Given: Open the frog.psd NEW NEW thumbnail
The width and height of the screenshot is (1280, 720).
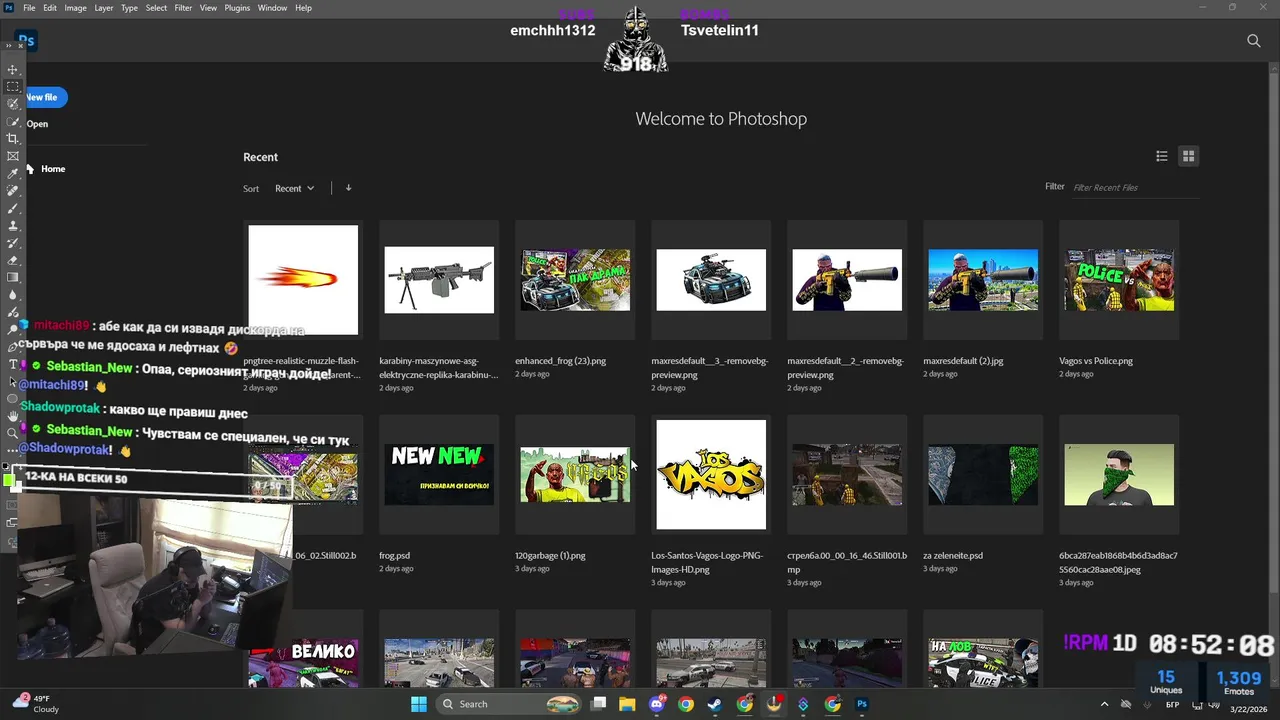Looking at the screenshot, I should tap(439, 474).
